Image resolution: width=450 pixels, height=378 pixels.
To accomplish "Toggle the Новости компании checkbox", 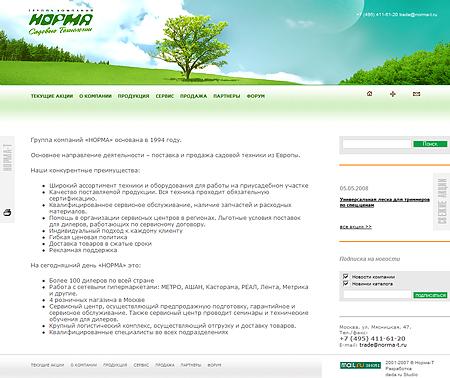I will (346, 276).
